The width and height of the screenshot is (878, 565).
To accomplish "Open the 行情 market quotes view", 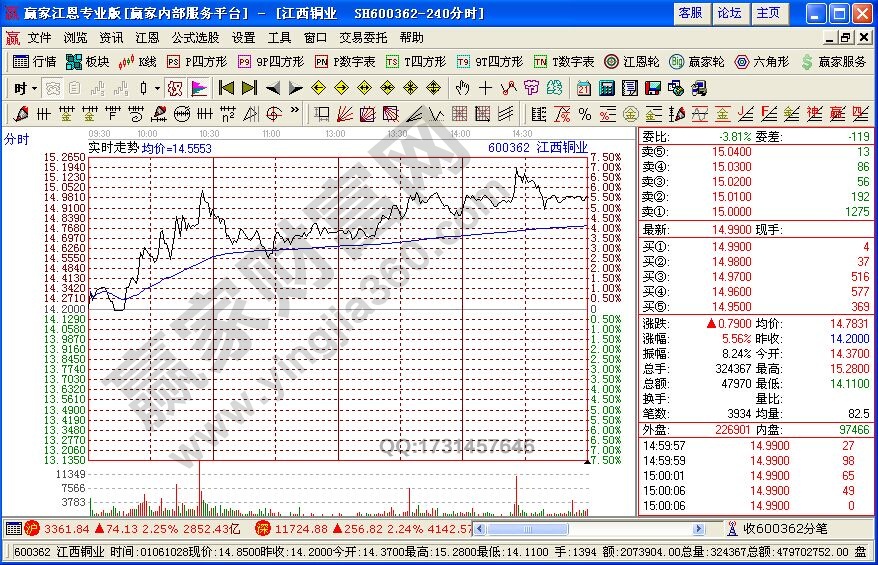I will pos(34,62).
